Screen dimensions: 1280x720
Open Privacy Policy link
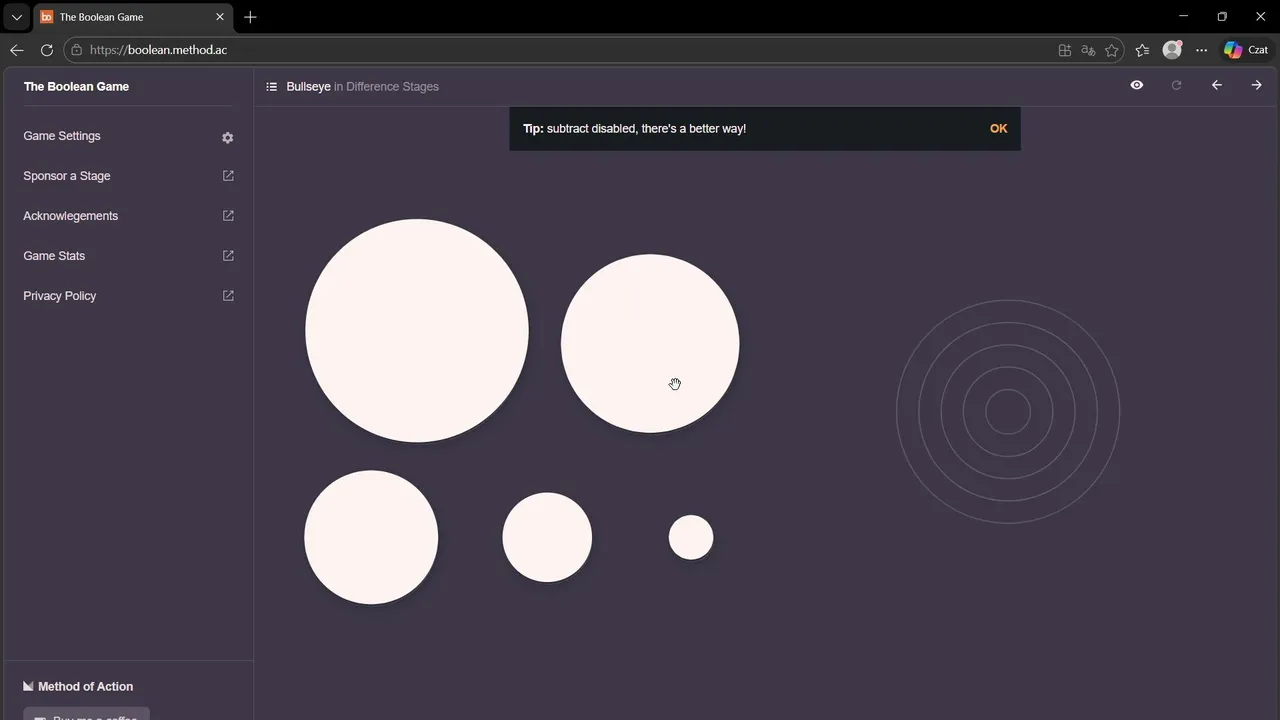pyautogui.click(x=60, y=296)
